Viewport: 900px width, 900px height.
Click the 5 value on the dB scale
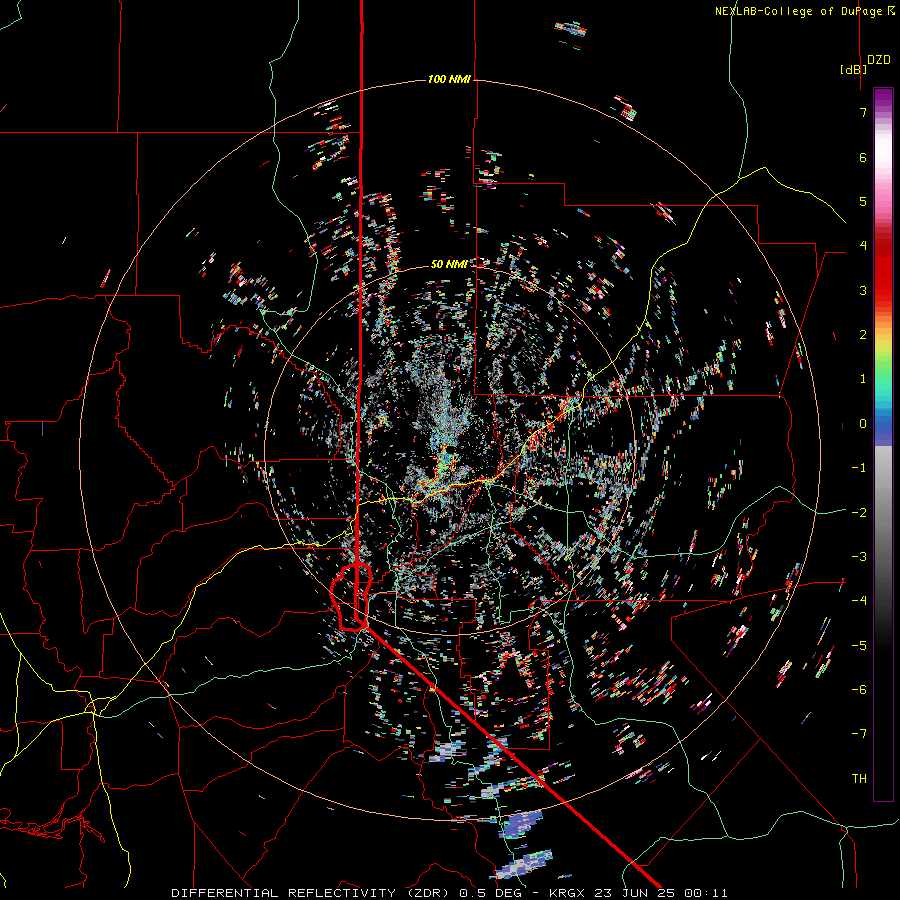tap(863, 201)
